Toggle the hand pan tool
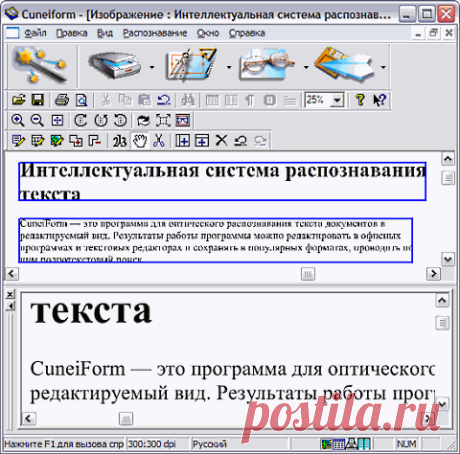Viewport: 460px width, 454px height. tap(140, 140)
